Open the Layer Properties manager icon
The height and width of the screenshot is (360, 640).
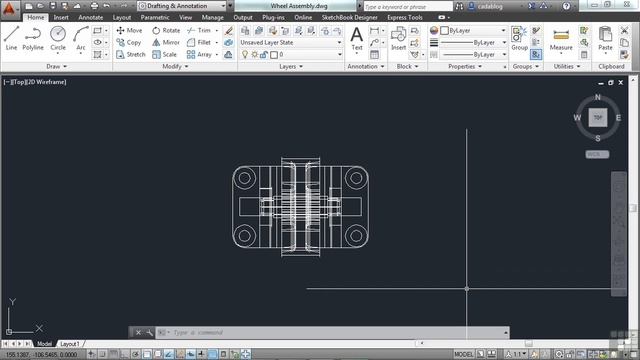pos(245,31)
